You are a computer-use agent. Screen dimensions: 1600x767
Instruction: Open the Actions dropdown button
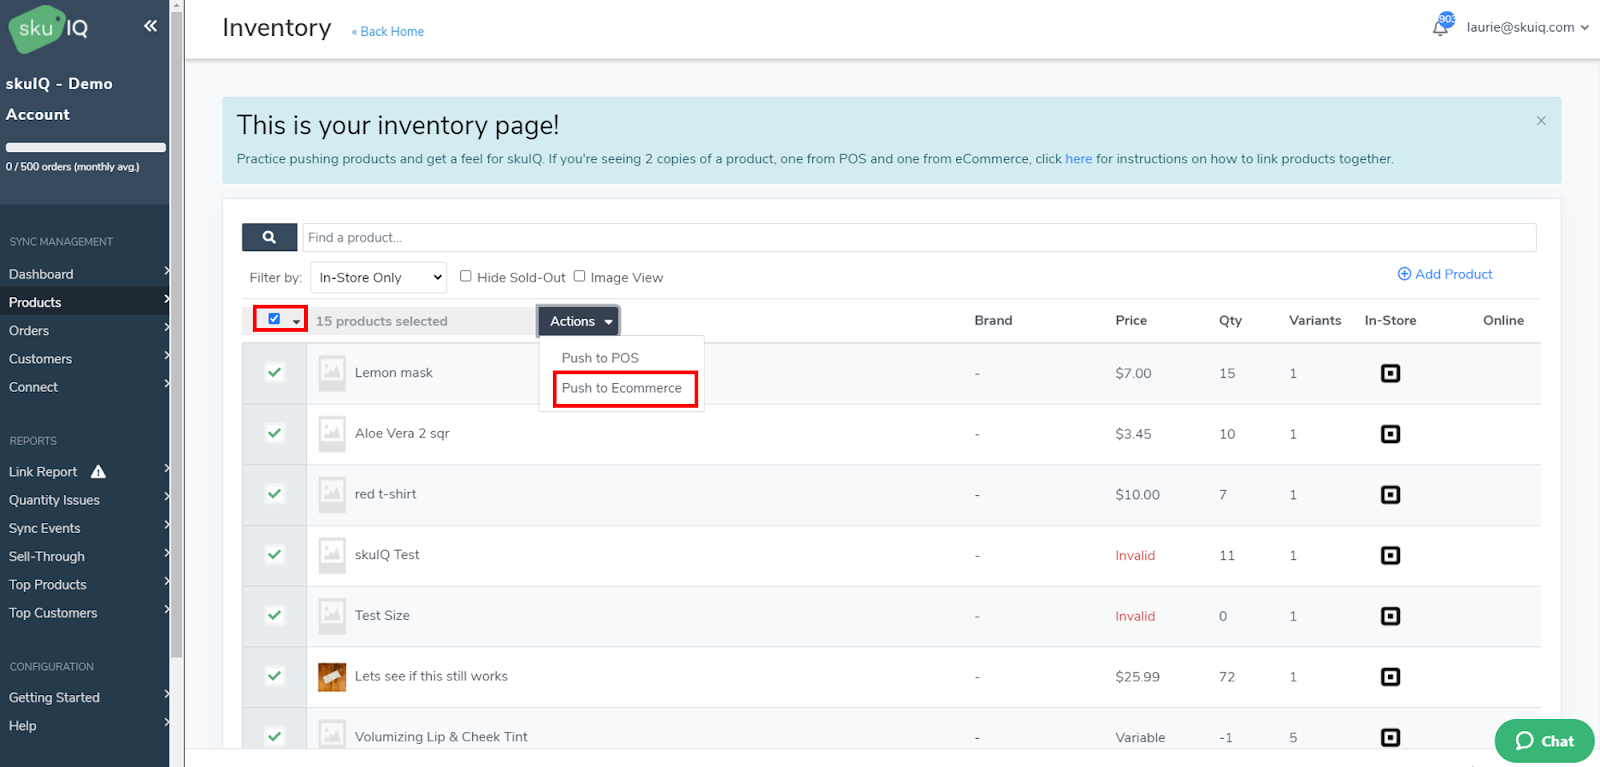[x=579, y=321]
